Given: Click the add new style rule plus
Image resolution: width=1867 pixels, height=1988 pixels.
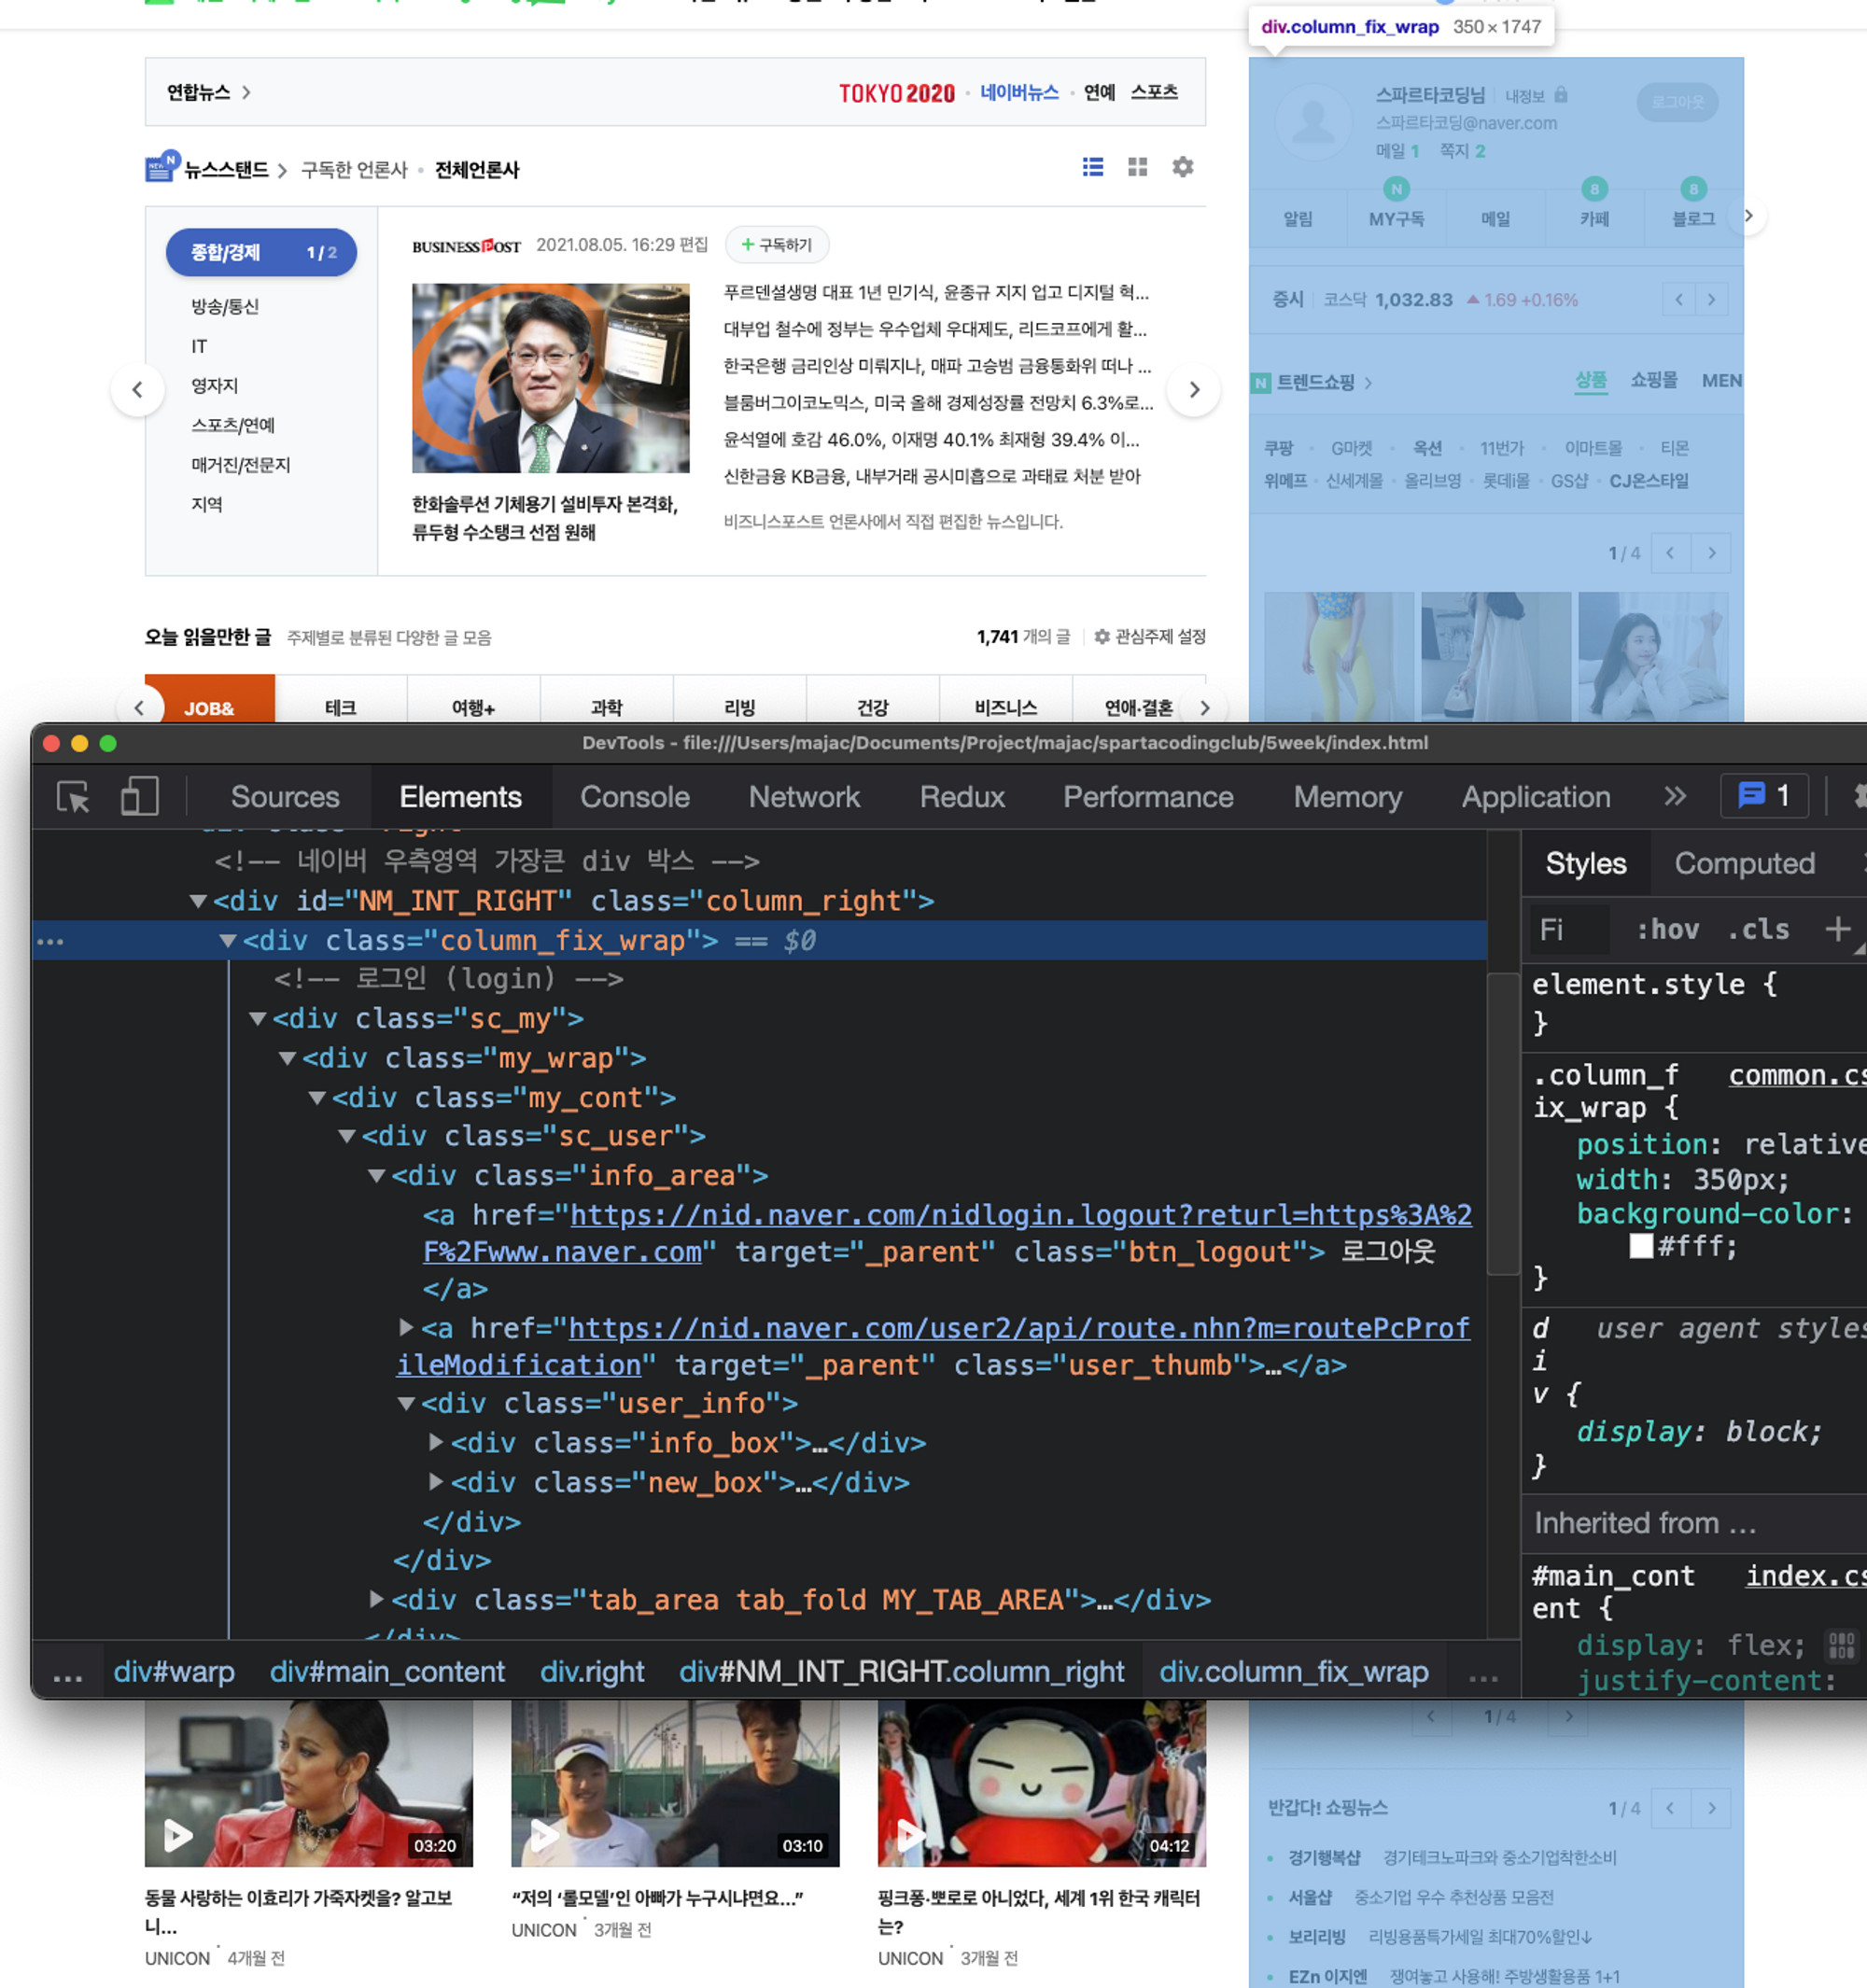Looking at the screenshot, I should pos(1837,929).
